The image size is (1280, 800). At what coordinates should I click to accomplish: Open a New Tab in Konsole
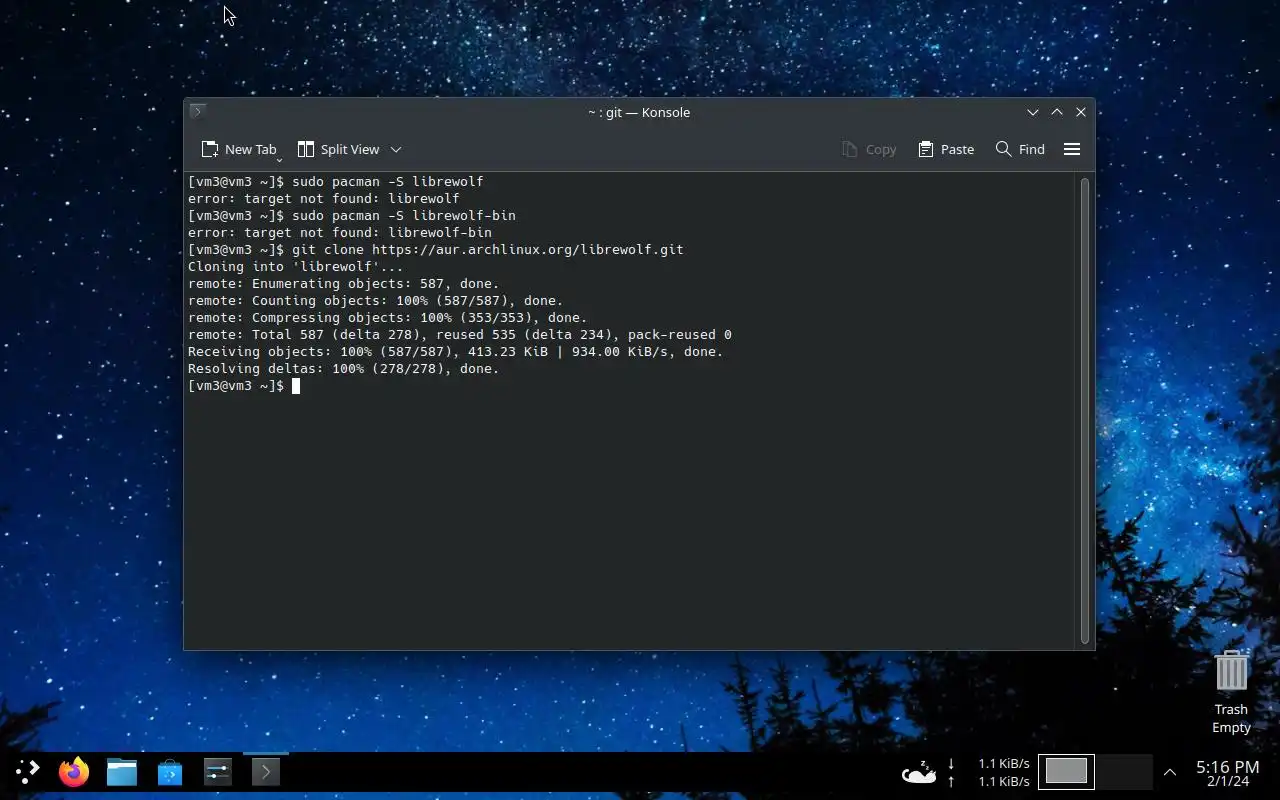coord(238,149)
